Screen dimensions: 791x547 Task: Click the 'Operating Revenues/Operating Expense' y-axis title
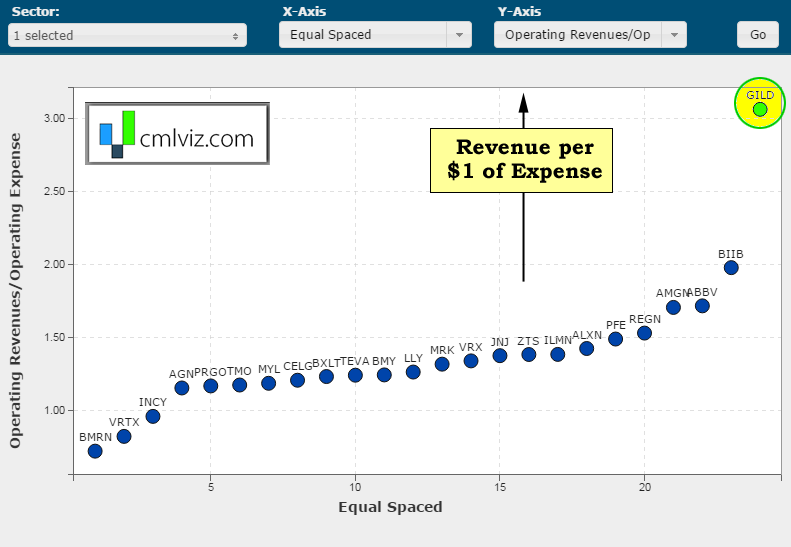coord(16,291)
